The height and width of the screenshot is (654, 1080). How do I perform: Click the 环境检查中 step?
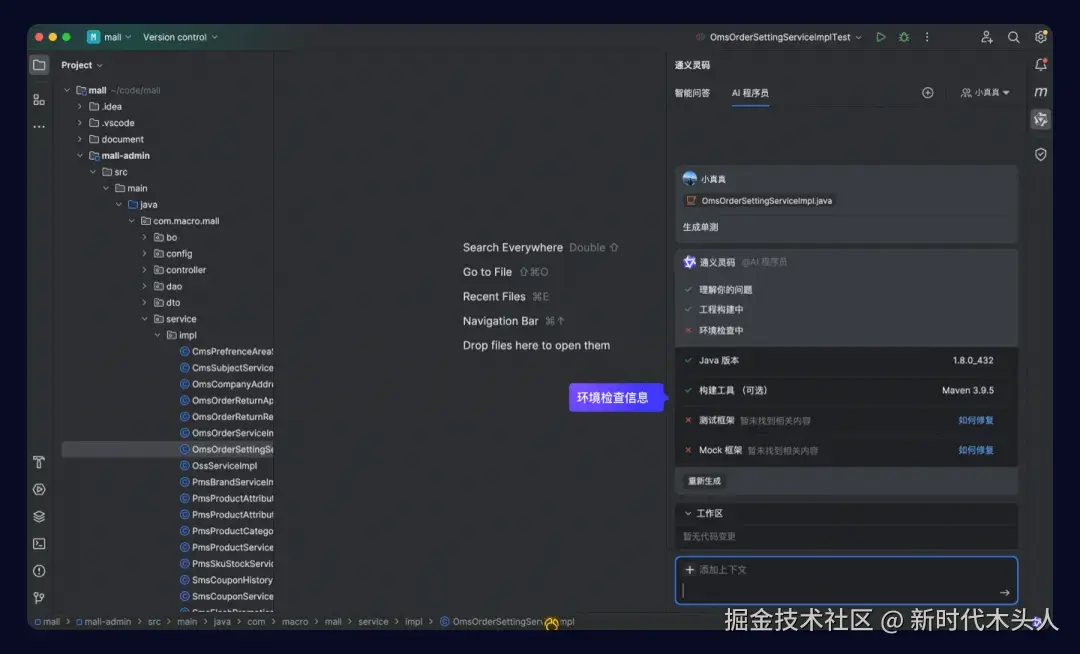(721, 330)
